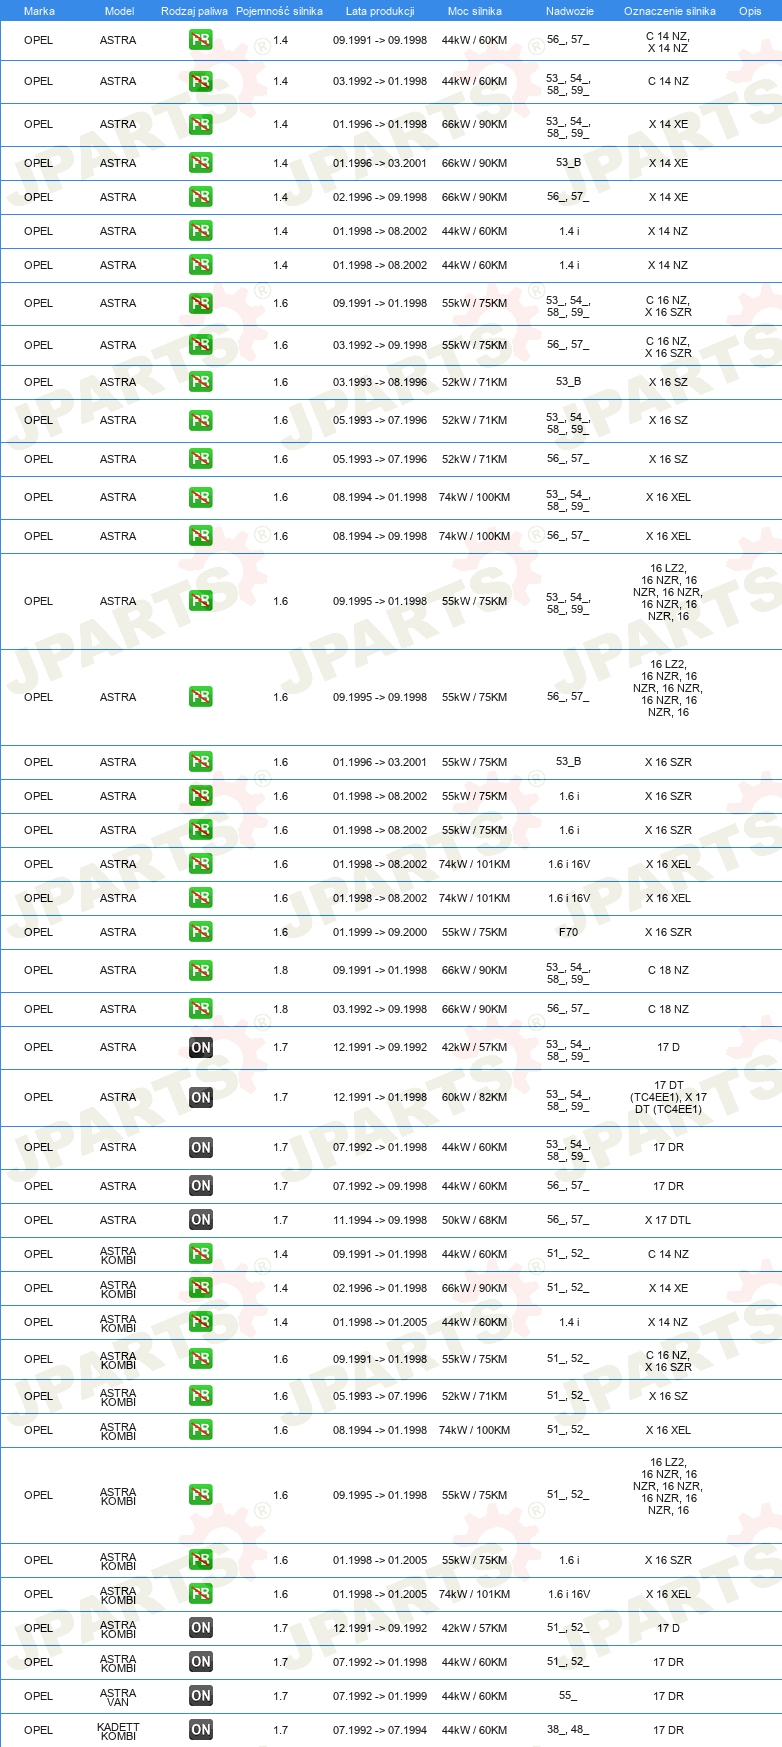This screenshot has width=782, height=1747.
Task: Click petrol icon in F70 row
Action: 201,932
